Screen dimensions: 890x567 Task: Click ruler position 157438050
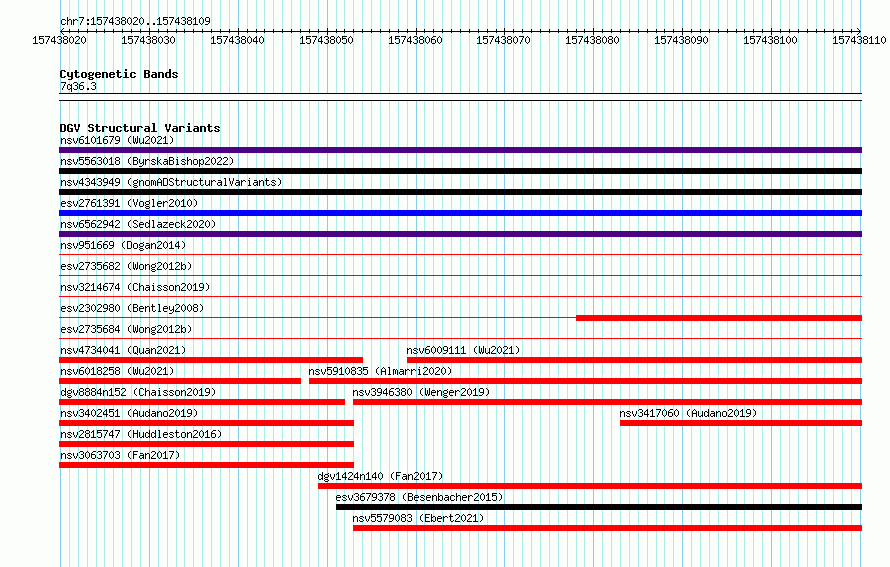click(326, 40)
